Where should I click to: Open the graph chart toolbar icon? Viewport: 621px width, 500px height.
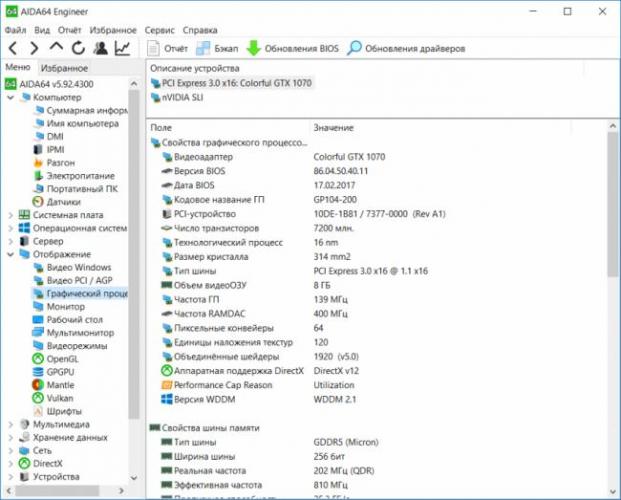pyautogui.click(x=122, y=48)
